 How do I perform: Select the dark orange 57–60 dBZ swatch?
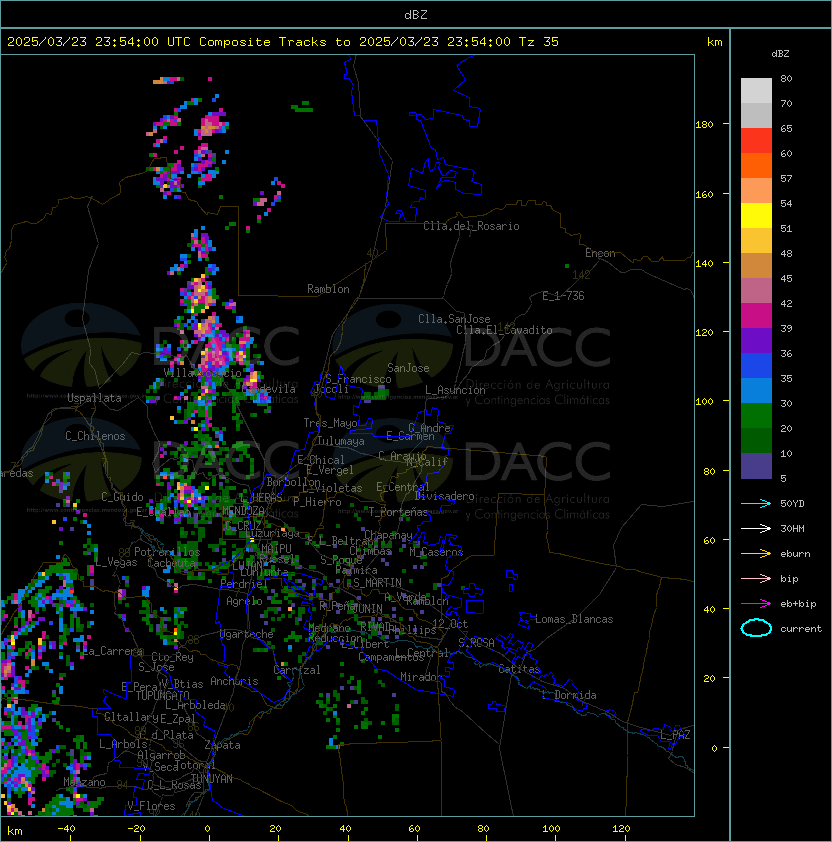click(x=756, y=165)
